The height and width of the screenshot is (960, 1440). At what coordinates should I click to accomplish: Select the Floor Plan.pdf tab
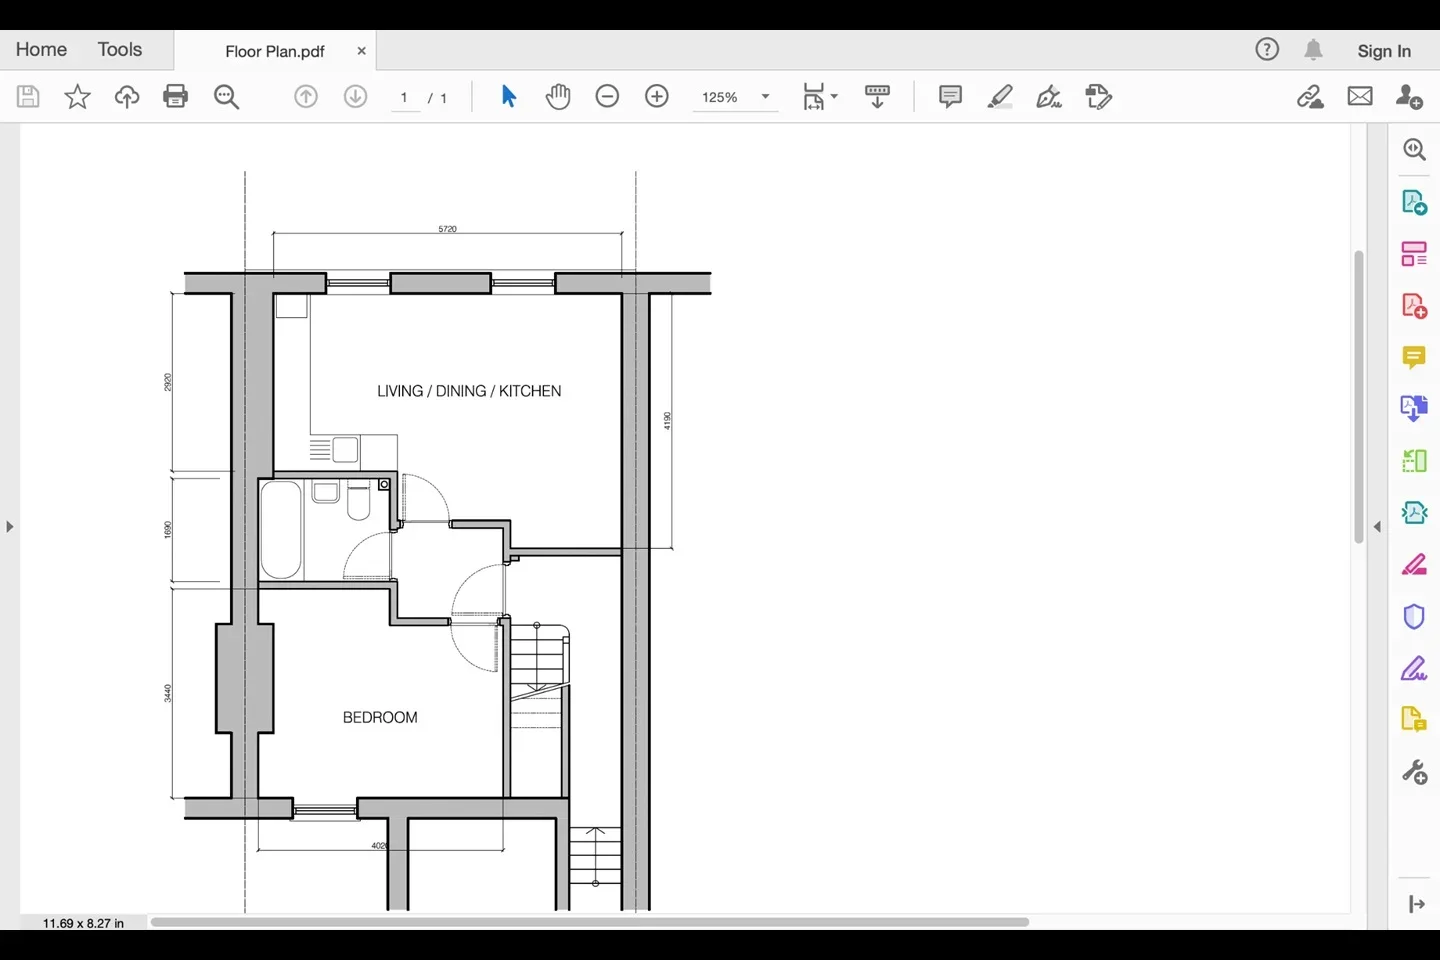pyautogui.click(x=275, y=51)
